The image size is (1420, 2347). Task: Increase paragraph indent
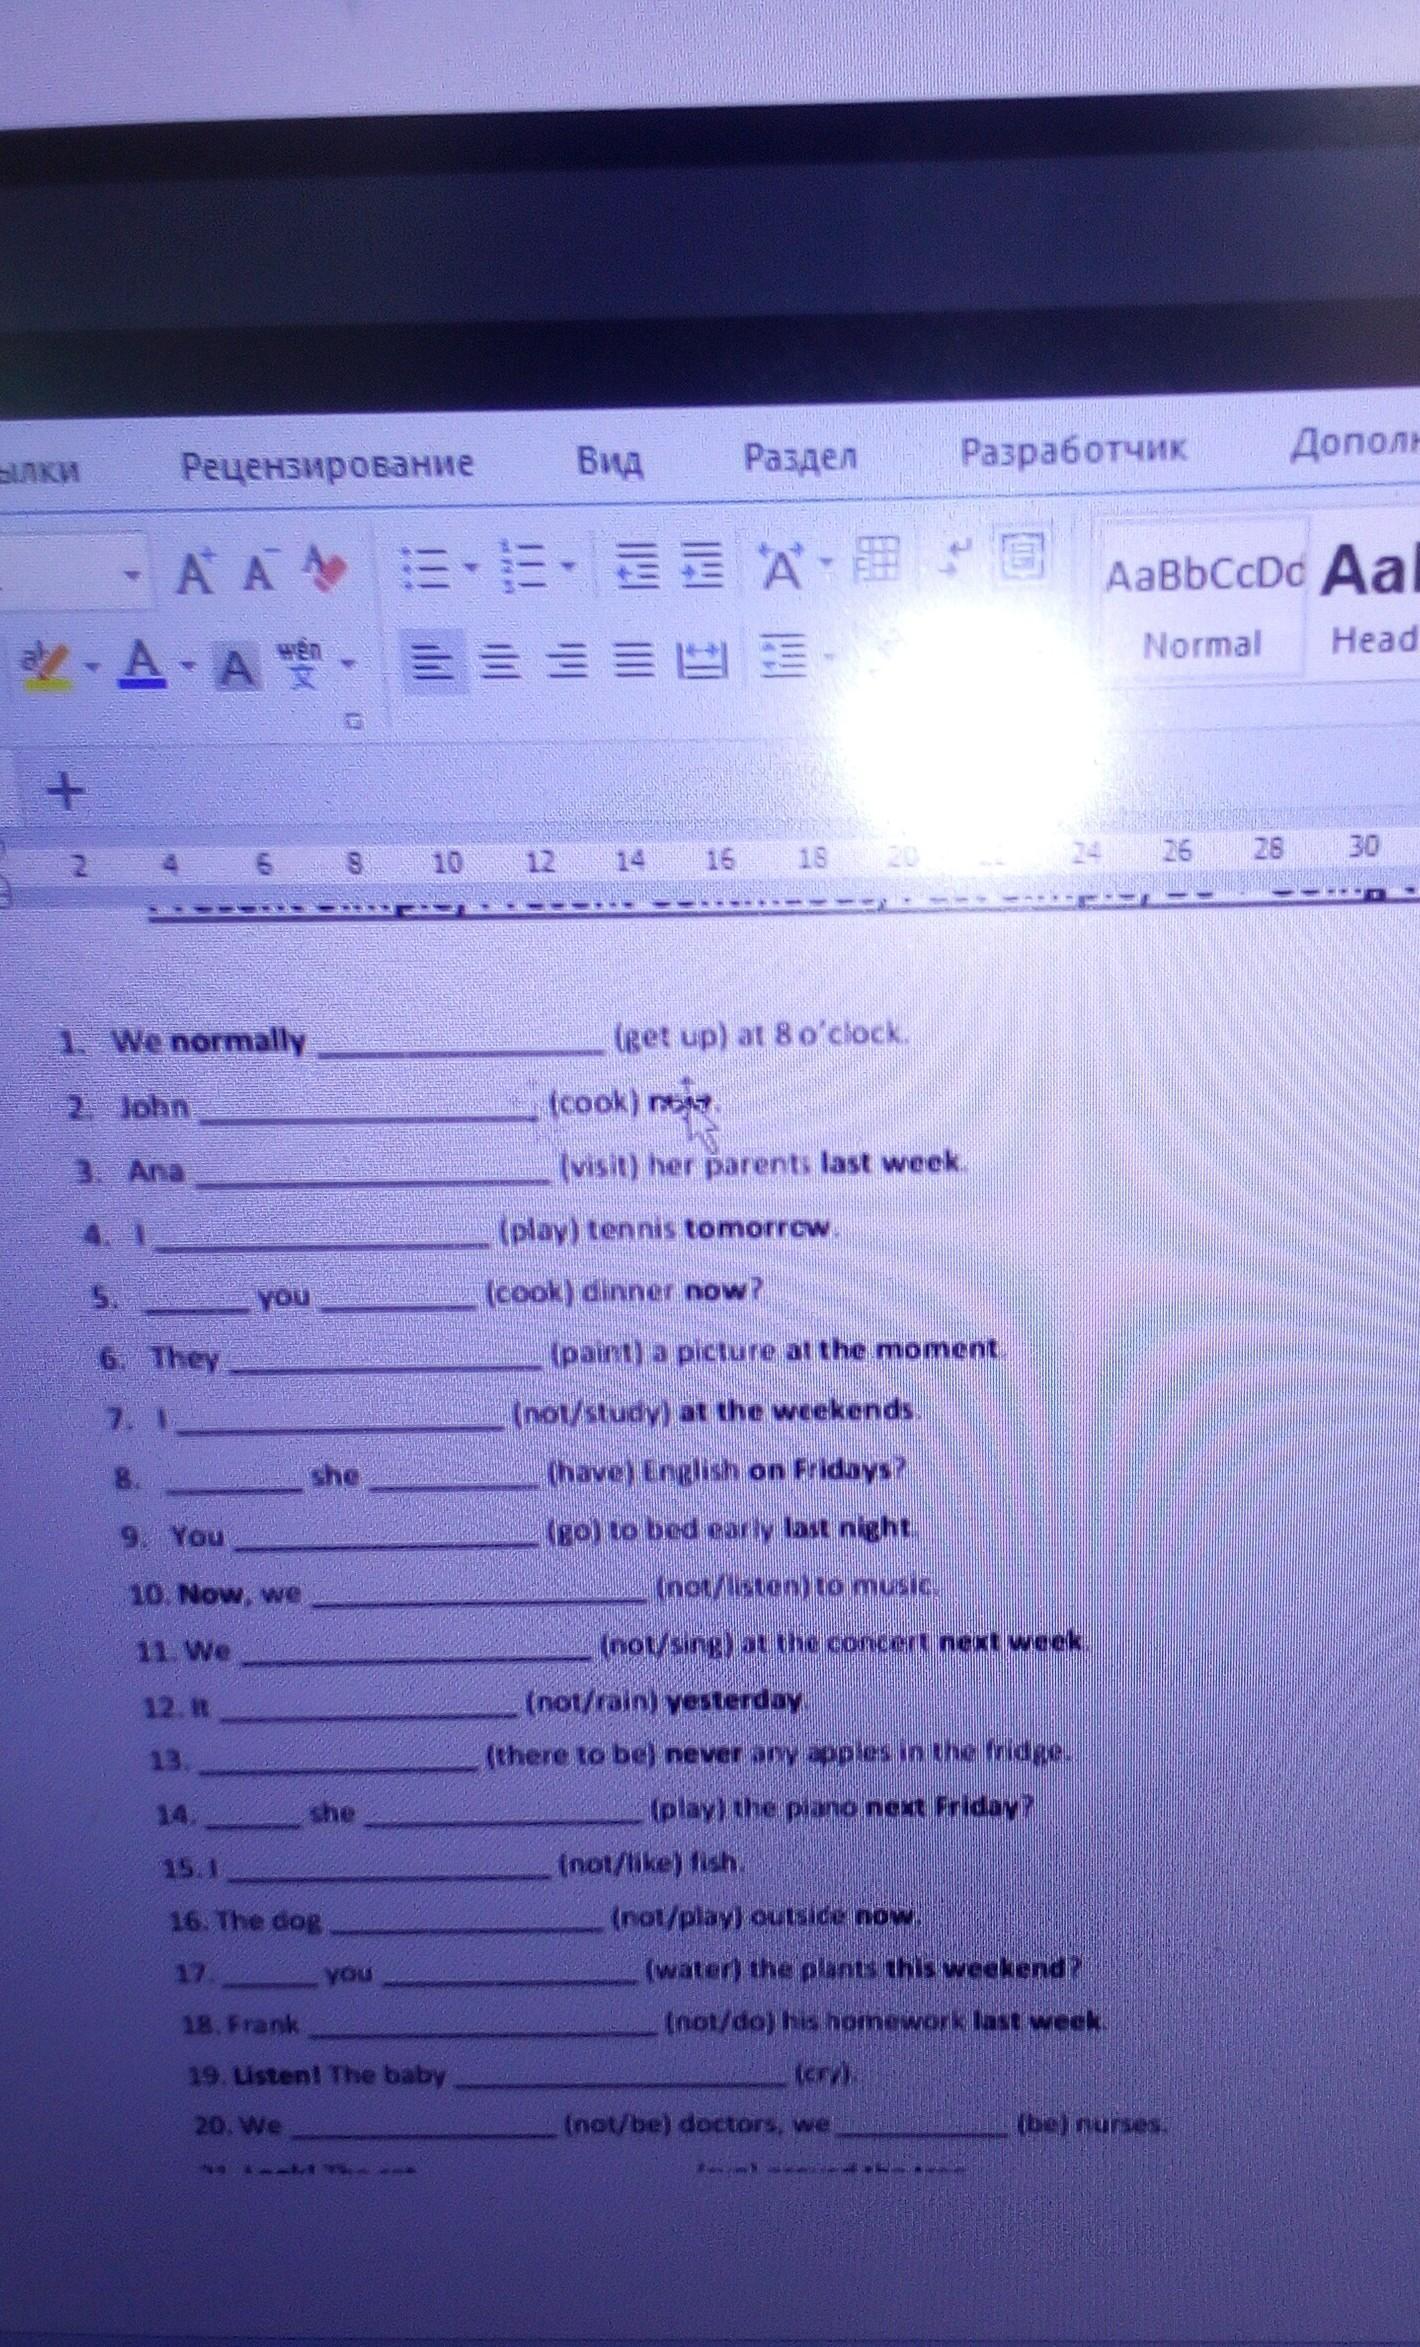click(701, 564)
